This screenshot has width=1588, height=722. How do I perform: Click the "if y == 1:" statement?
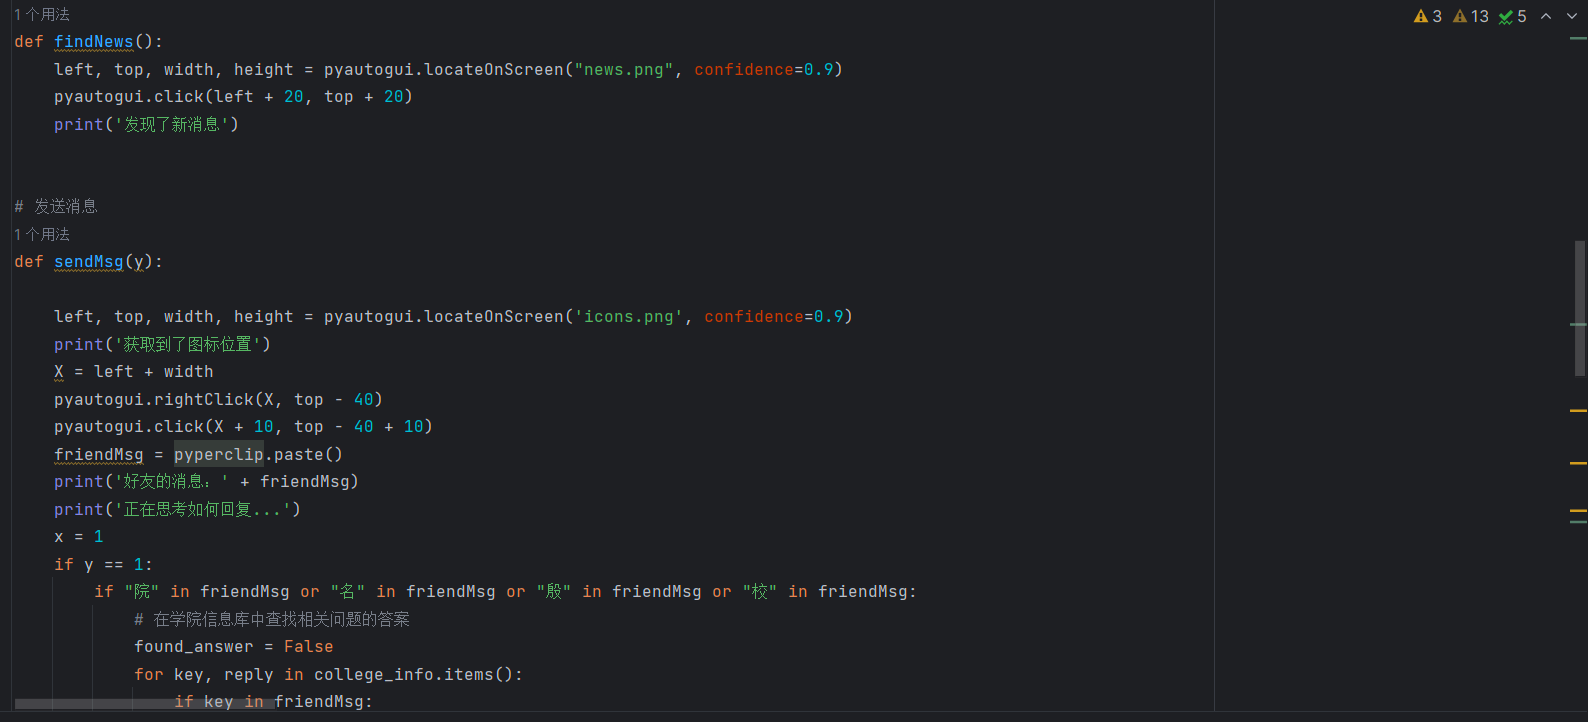click(104, 565)
